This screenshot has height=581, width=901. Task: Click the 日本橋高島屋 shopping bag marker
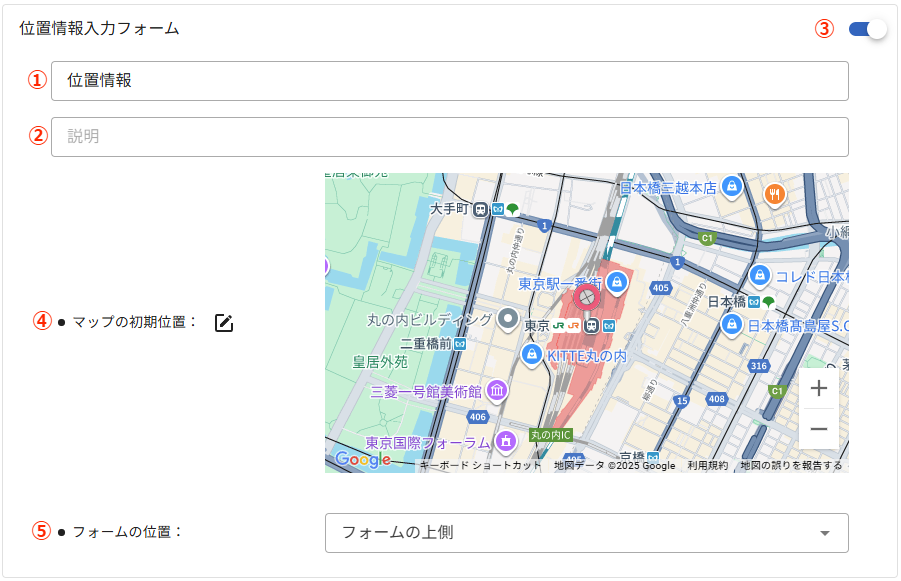(732, 326)
